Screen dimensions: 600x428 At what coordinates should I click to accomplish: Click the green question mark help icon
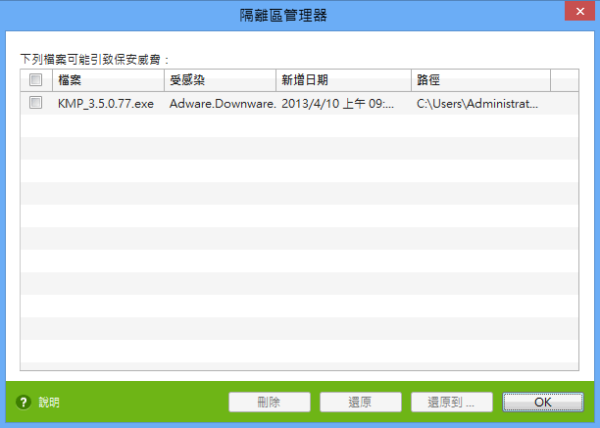tap(23, 402)
